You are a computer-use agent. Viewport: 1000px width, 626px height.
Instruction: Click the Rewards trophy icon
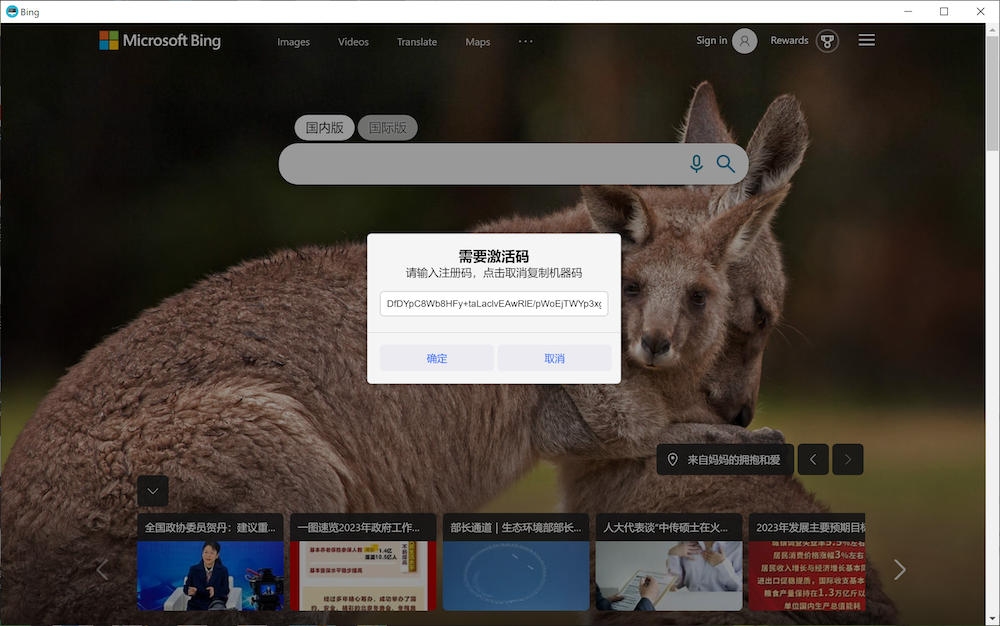click(827, 41)
